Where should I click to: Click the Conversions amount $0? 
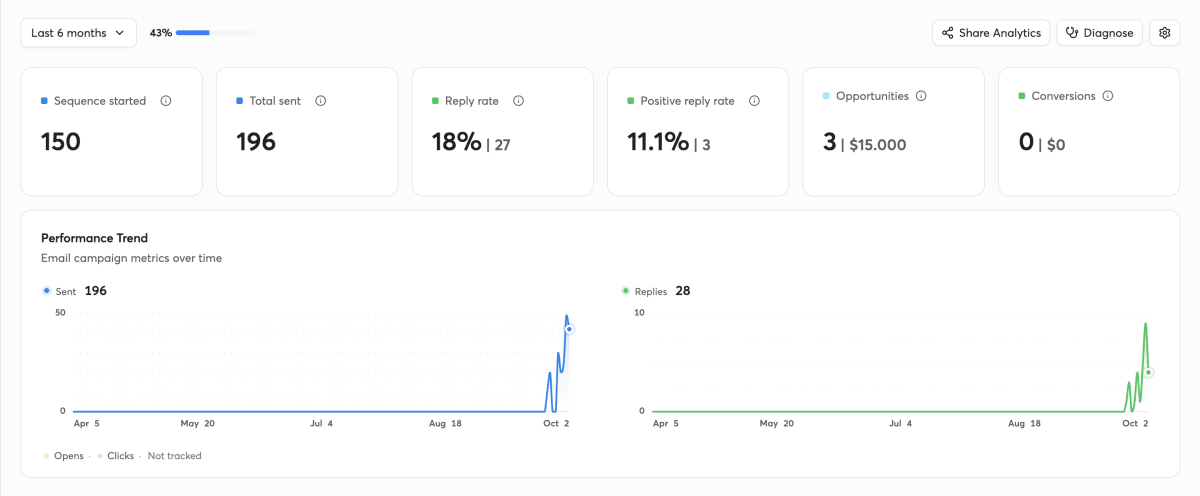tap(1056, 145)
